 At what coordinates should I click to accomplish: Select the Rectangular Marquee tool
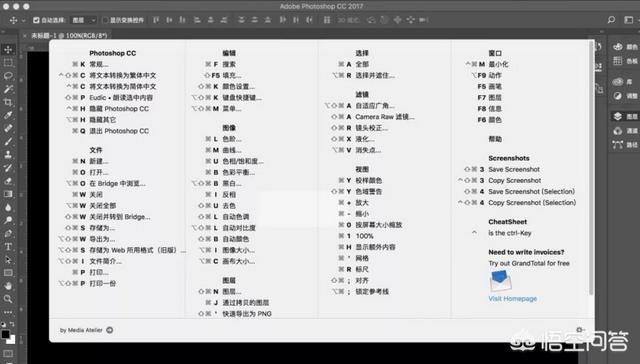[8, 63]
